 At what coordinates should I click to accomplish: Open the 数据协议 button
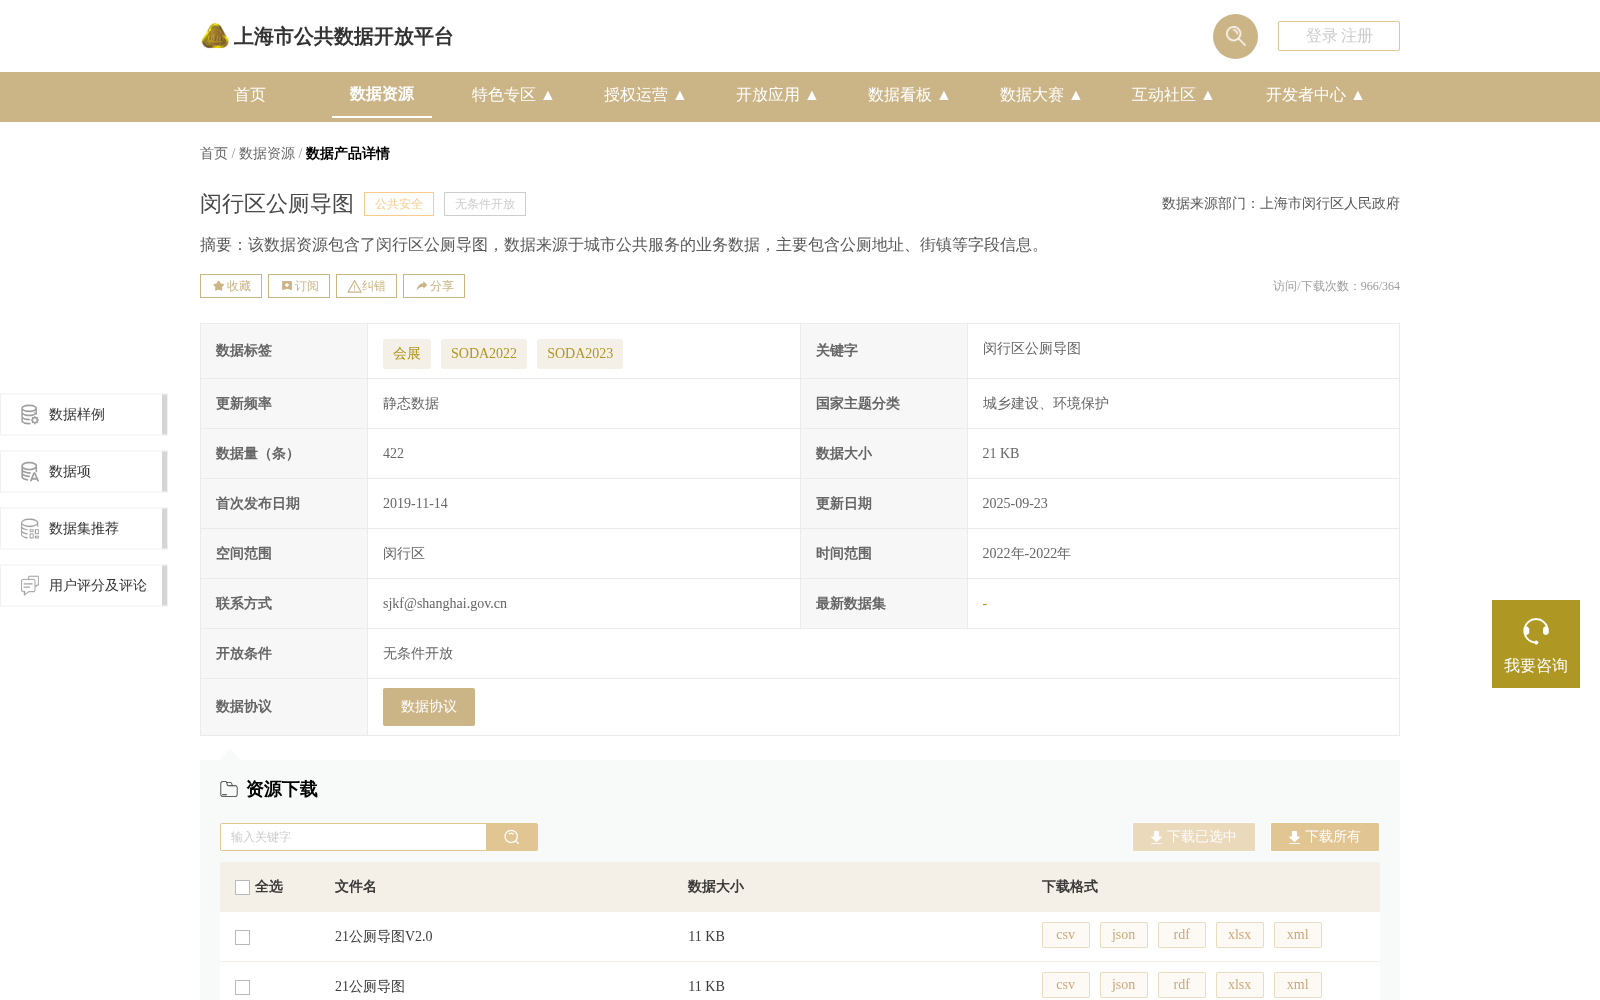(429, 707)
